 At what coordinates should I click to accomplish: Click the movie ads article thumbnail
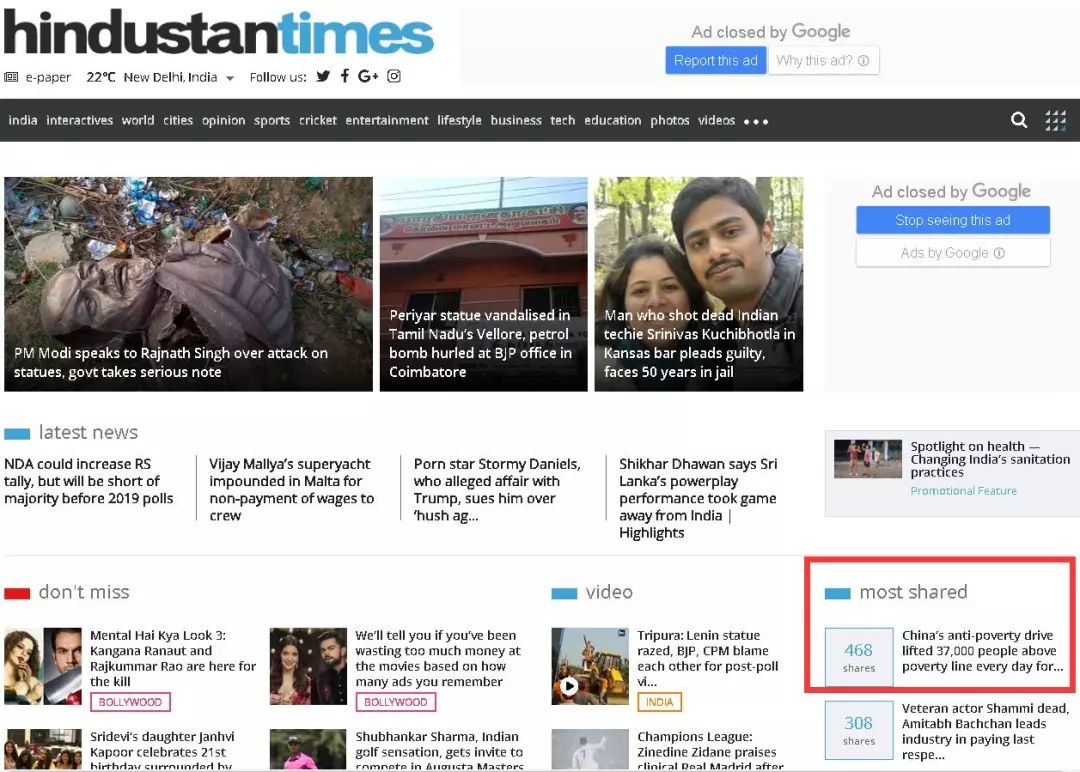pyautogui.click(x=308, y=666)
